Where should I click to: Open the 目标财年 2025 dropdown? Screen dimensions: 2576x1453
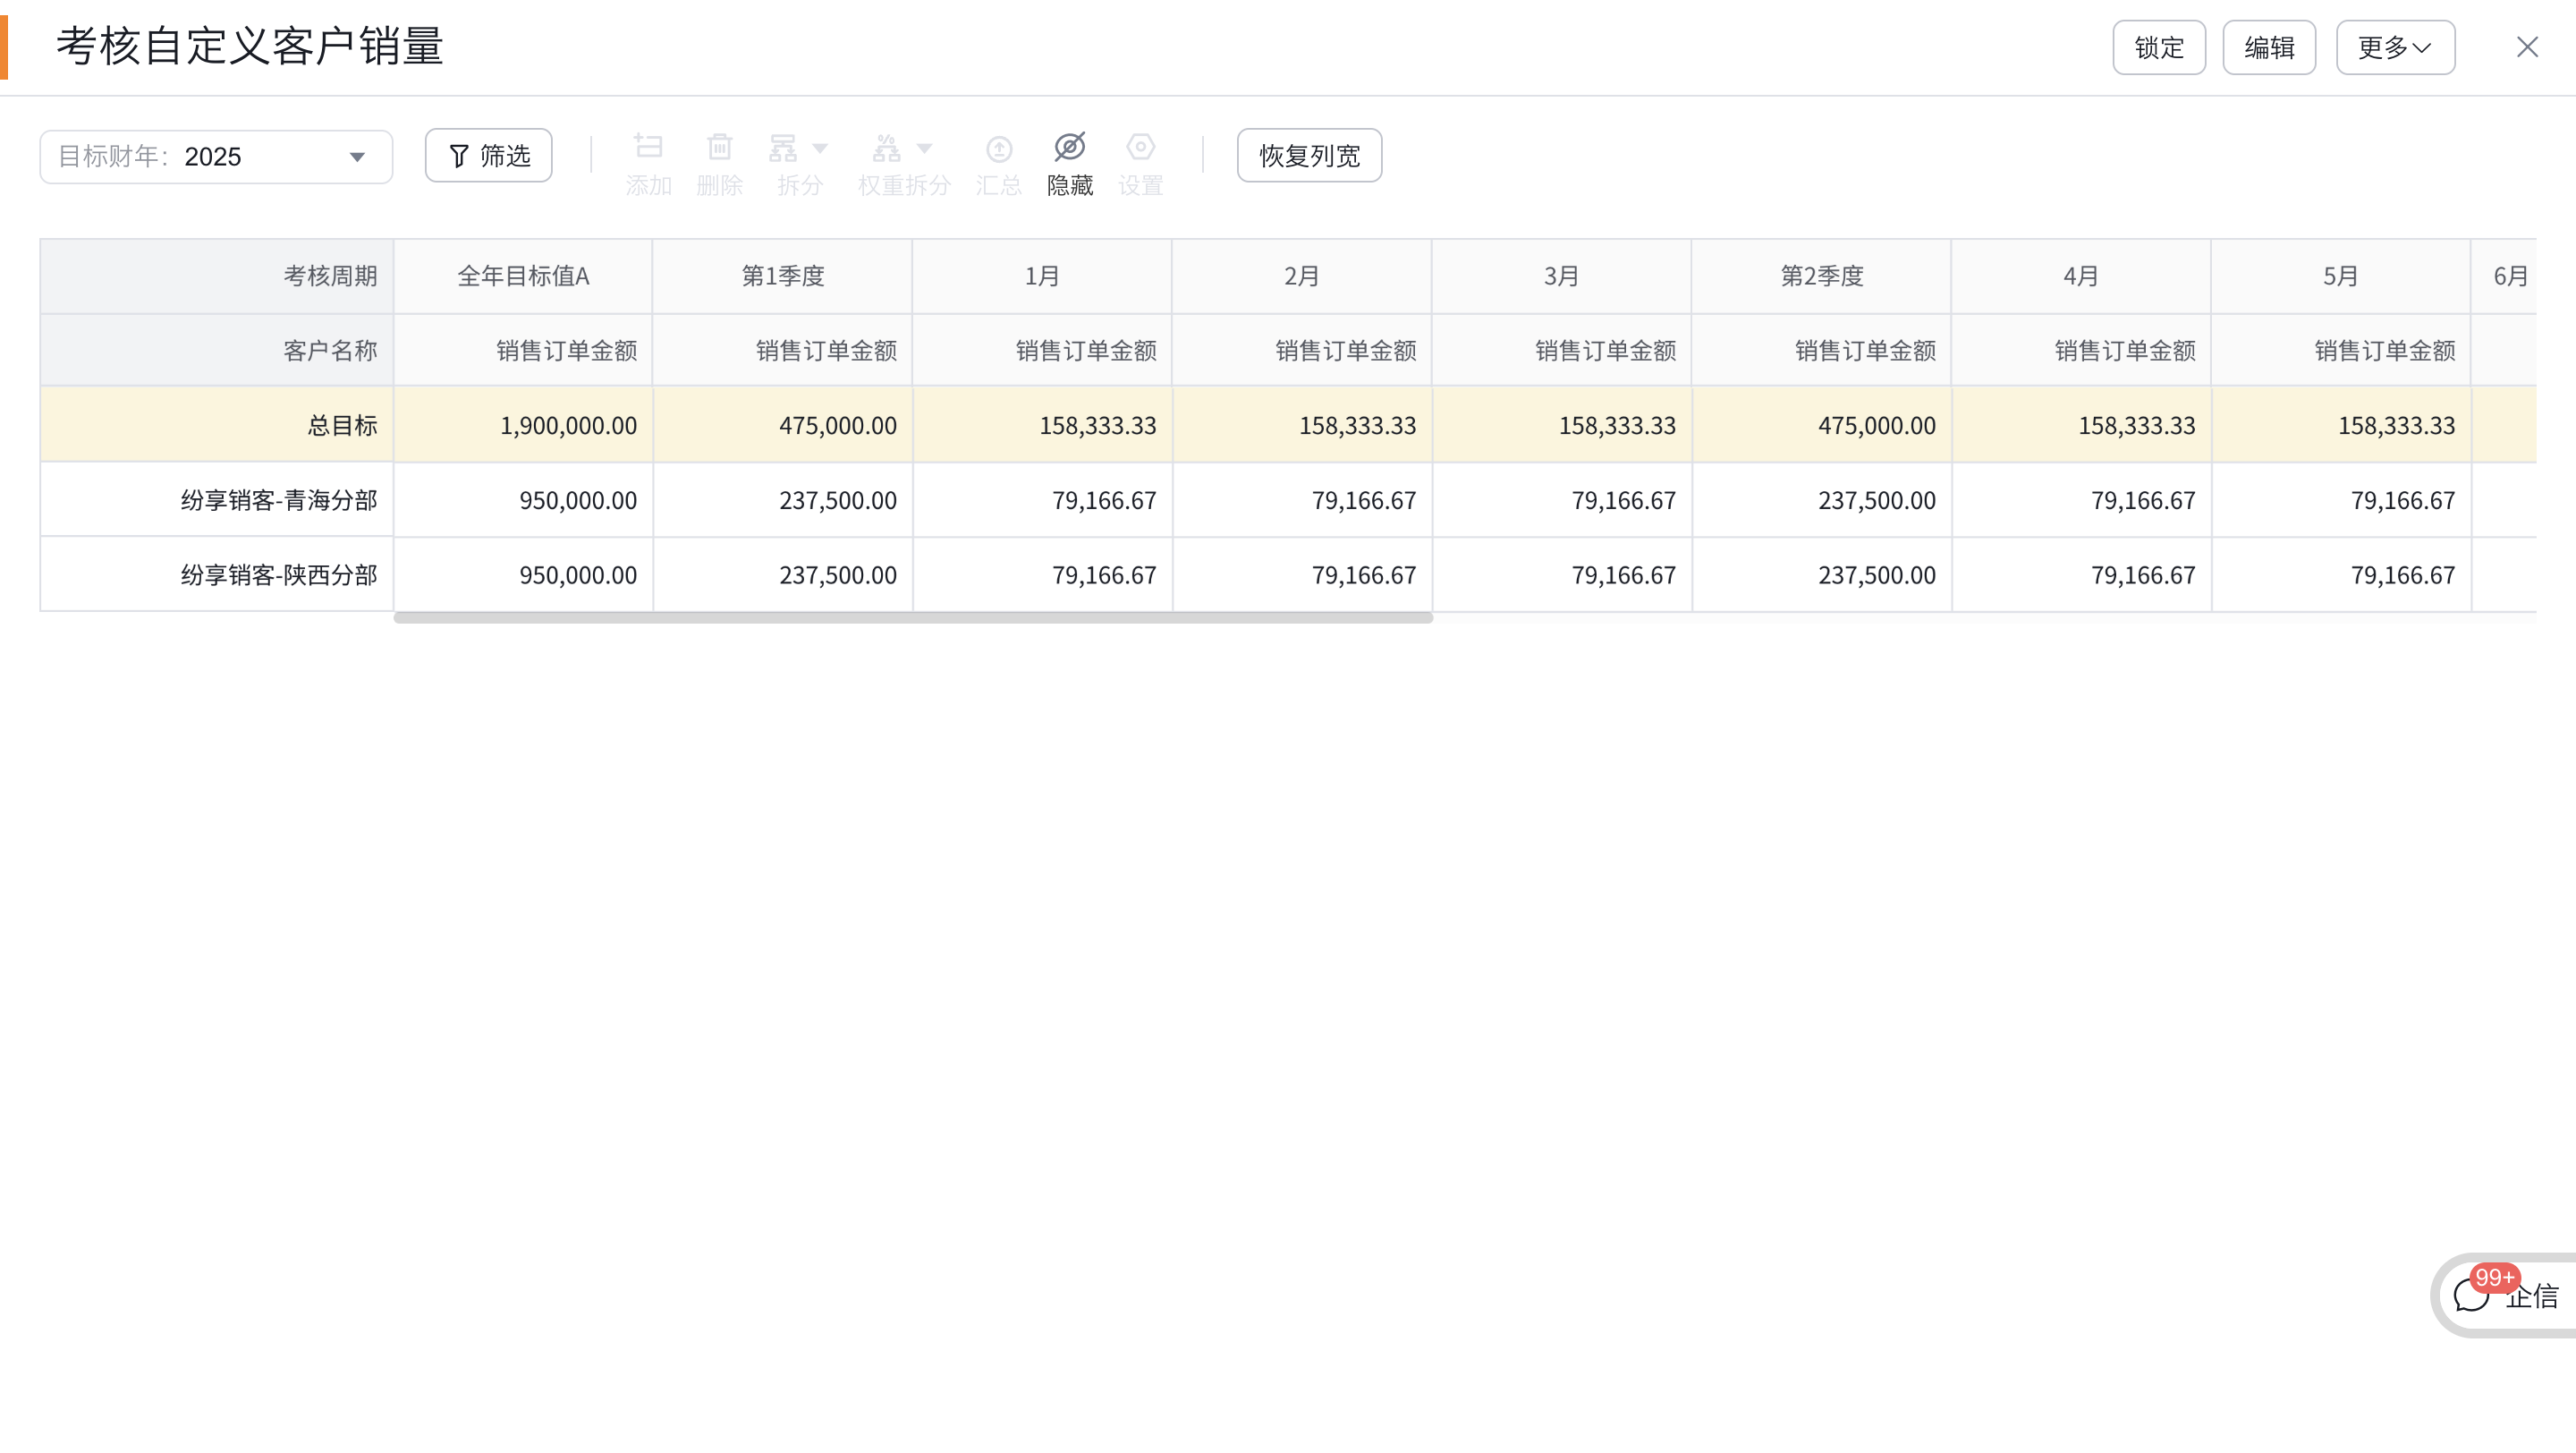(216, 157)
